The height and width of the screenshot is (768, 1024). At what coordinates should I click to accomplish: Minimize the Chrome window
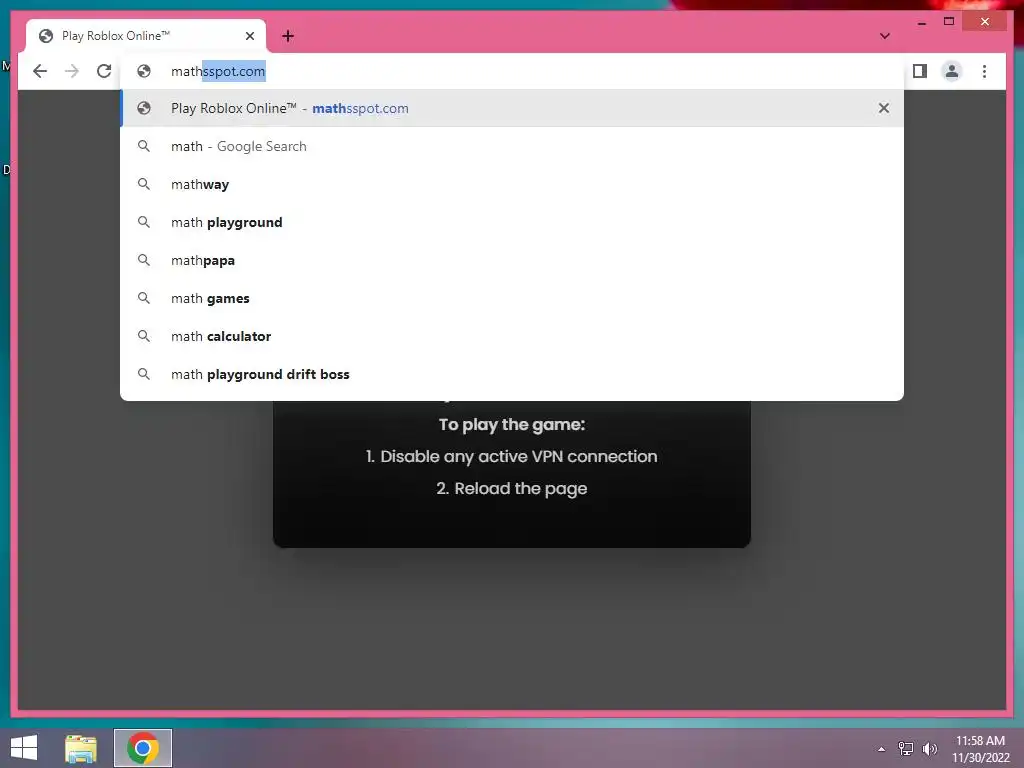[x=921, y=22]
